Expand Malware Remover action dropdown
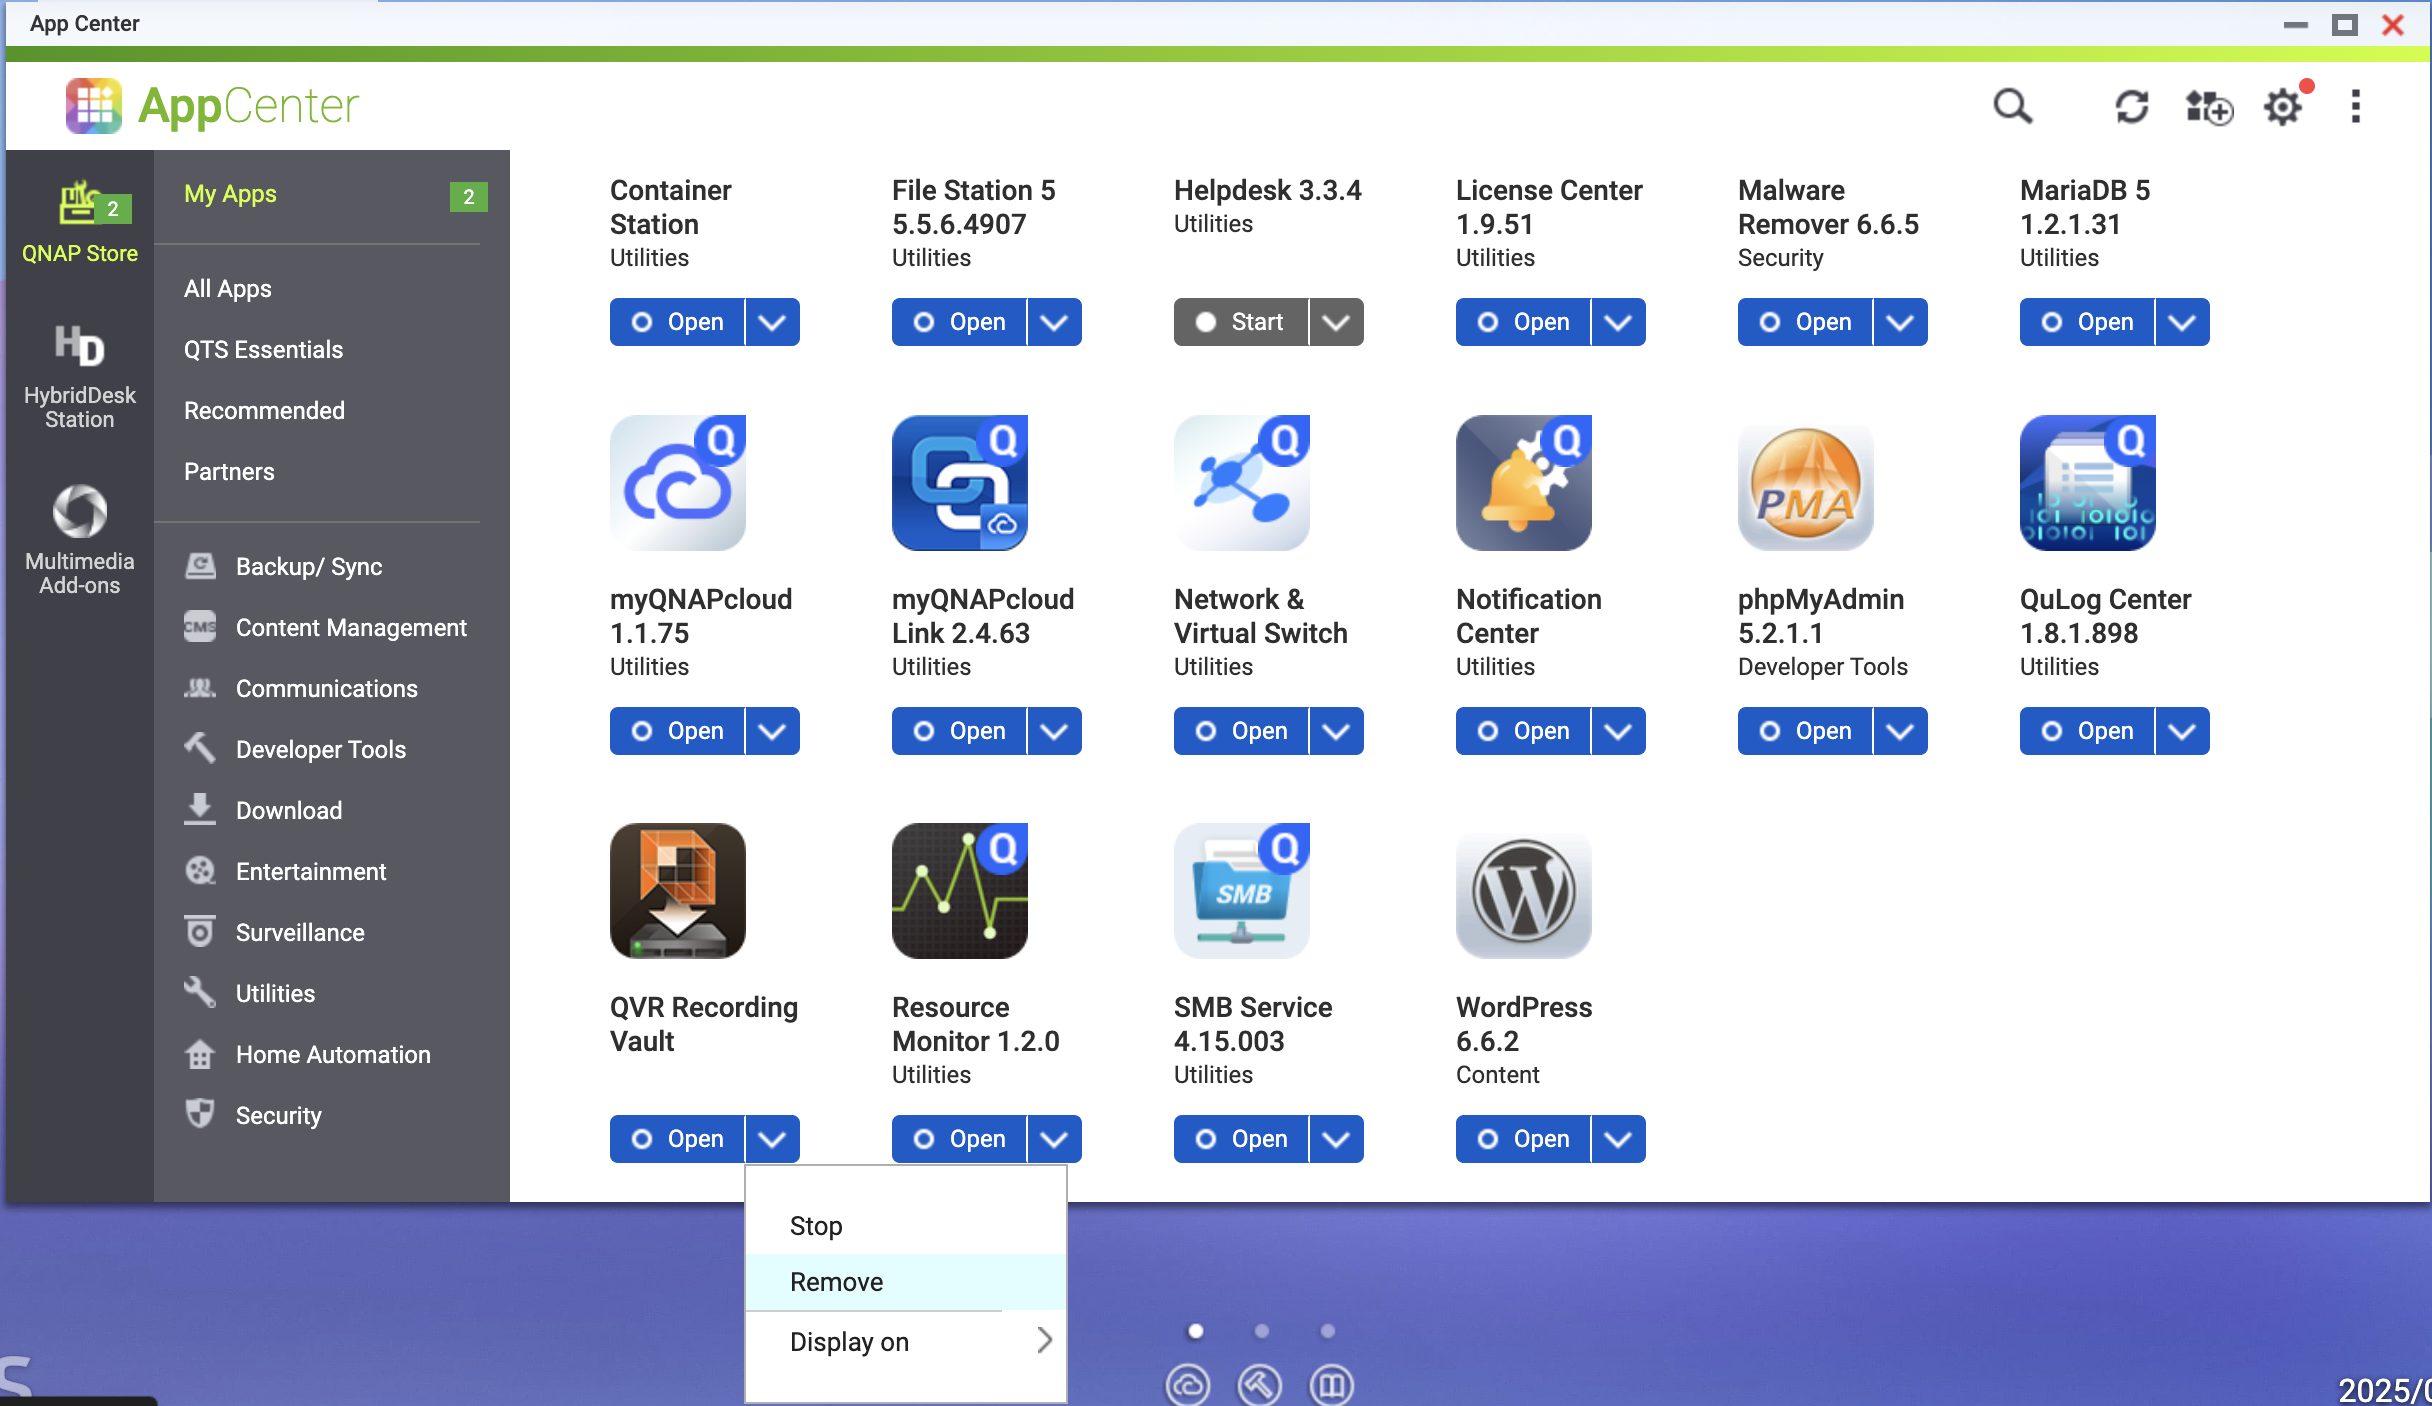2432x1406 pixels. click(x=1900, y=322)
